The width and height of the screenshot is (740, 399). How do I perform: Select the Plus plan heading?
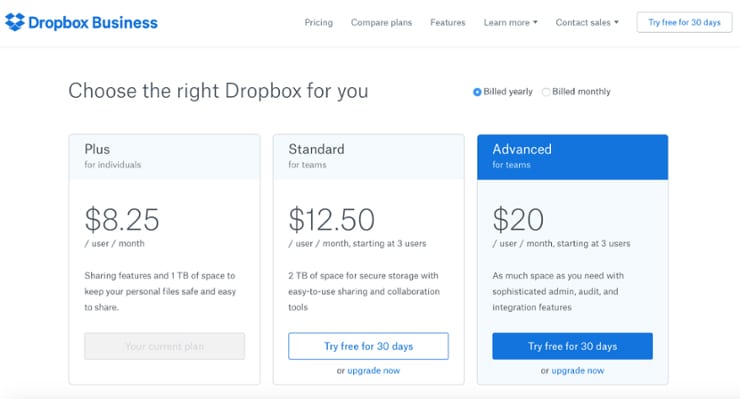coord(97,149)
